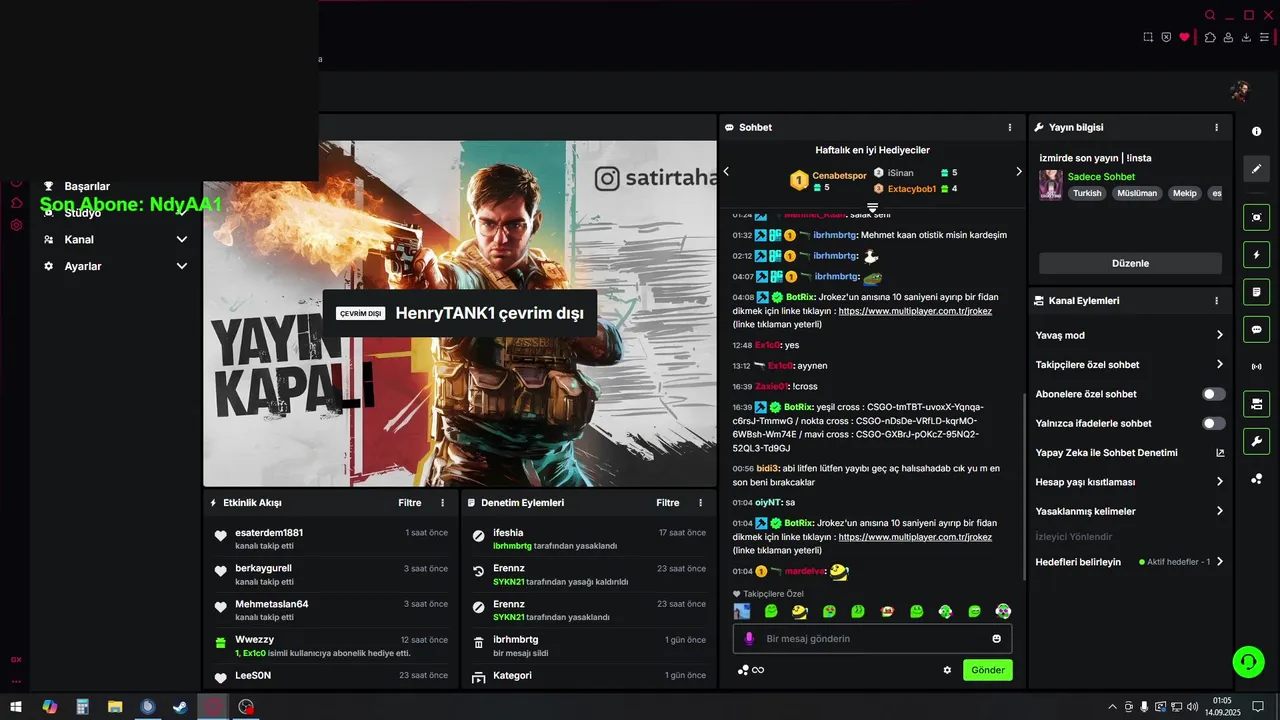The image size is (1280, 720).
Task: Click the next arrow in the top gifters banner
Action: point(1019,171)
